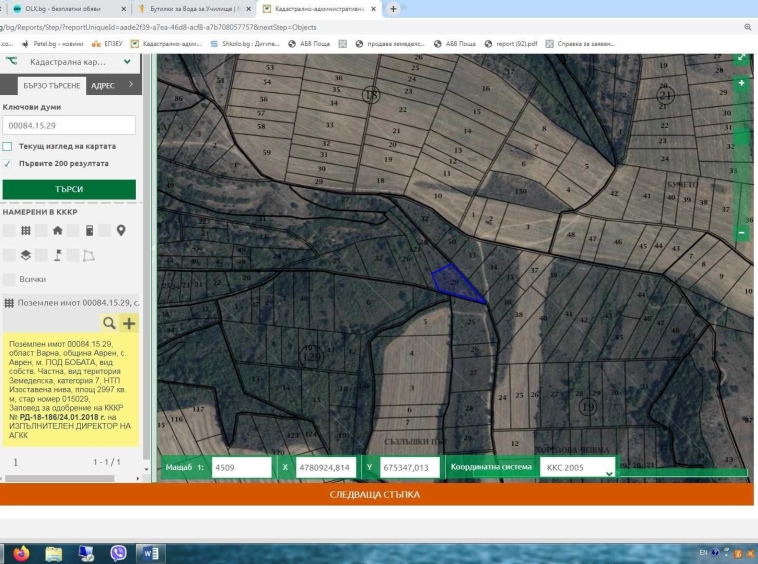Click the plus icon beside the parcel result
Screen dimensions: 758x564
click(129, 323)
